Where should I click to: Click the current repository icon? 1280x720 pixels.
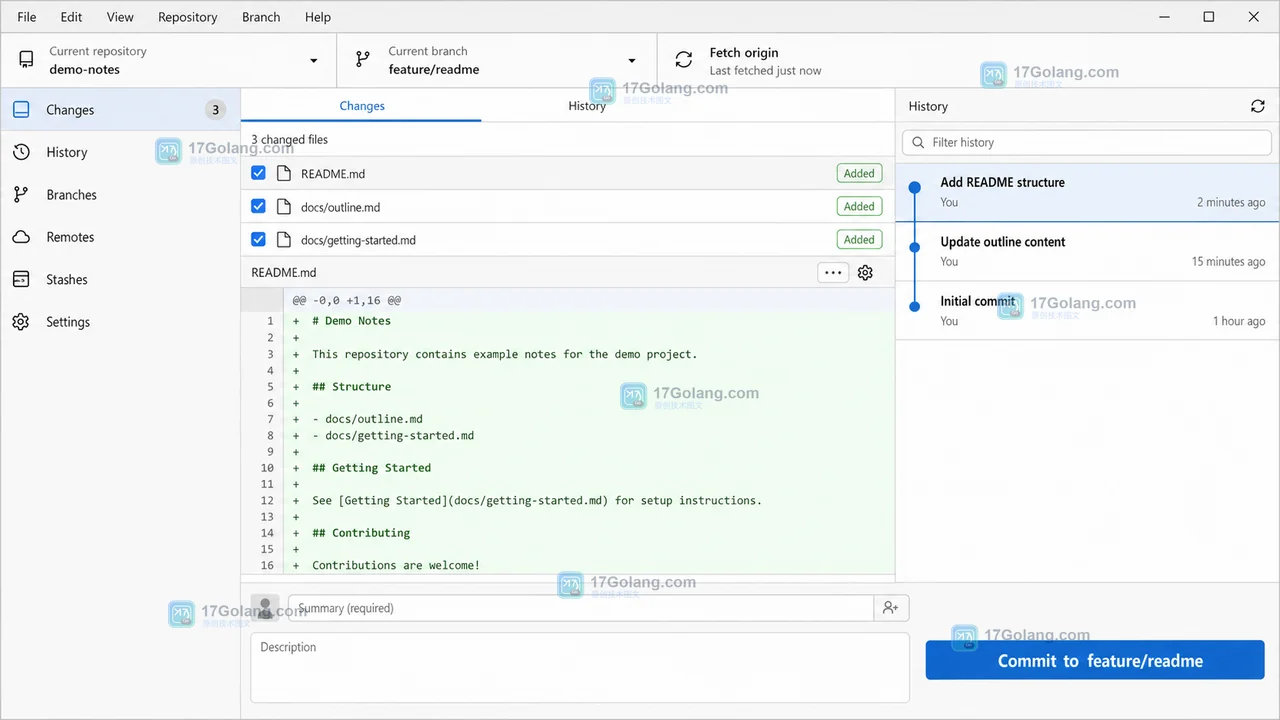coord(26,60)
